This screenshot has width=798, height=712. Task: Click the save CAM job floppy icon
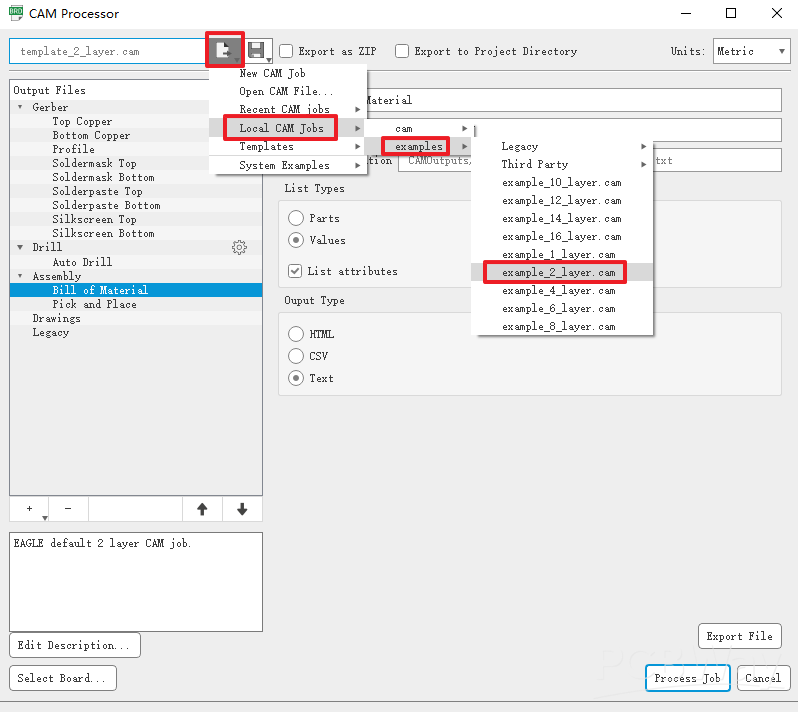coord(256,50)
